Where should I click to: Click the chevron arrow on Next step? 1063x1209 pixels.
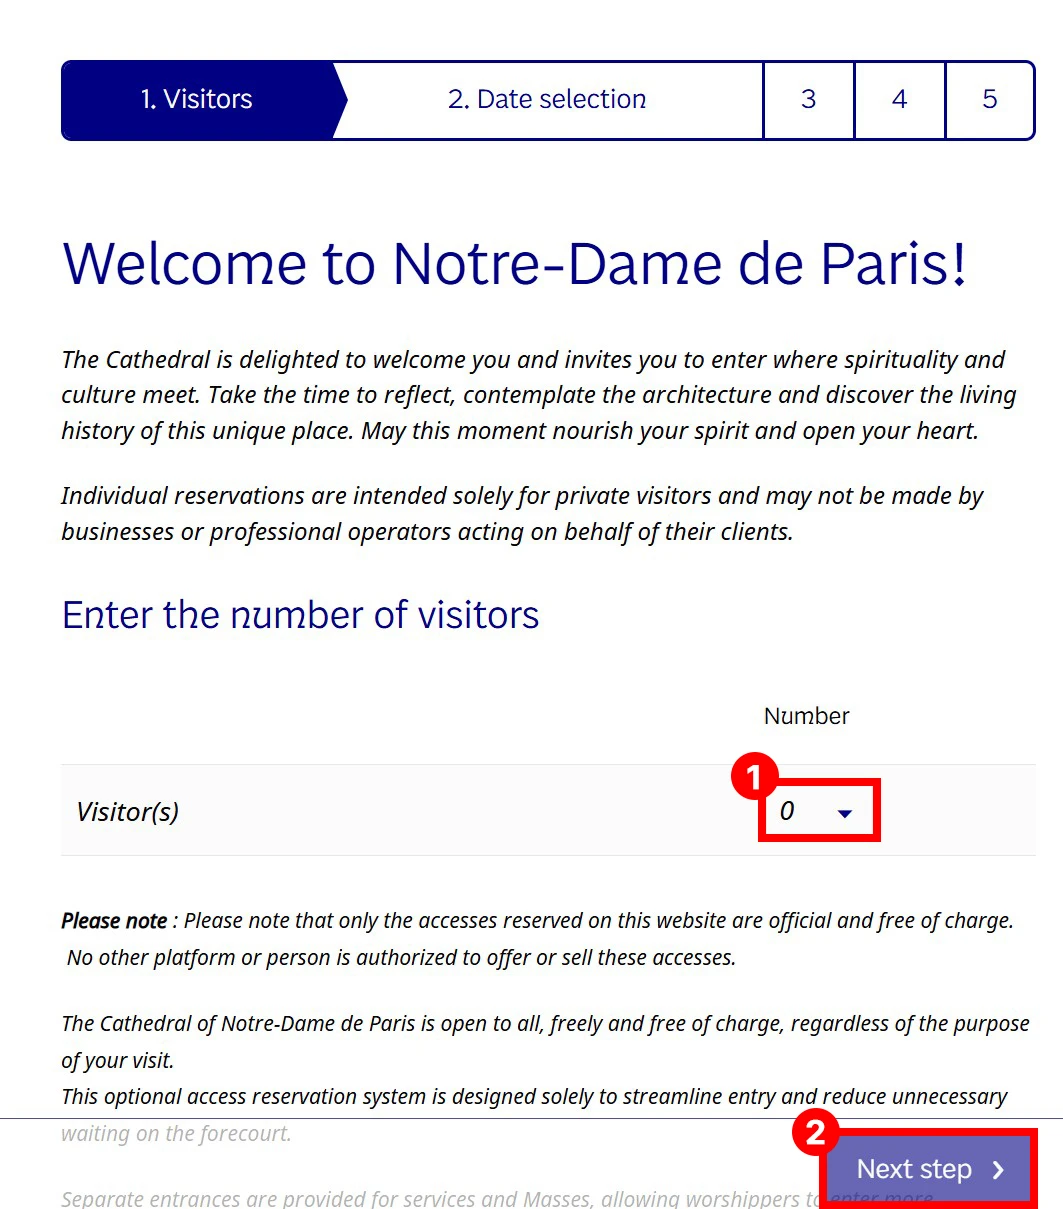(x=998, y=1171)
